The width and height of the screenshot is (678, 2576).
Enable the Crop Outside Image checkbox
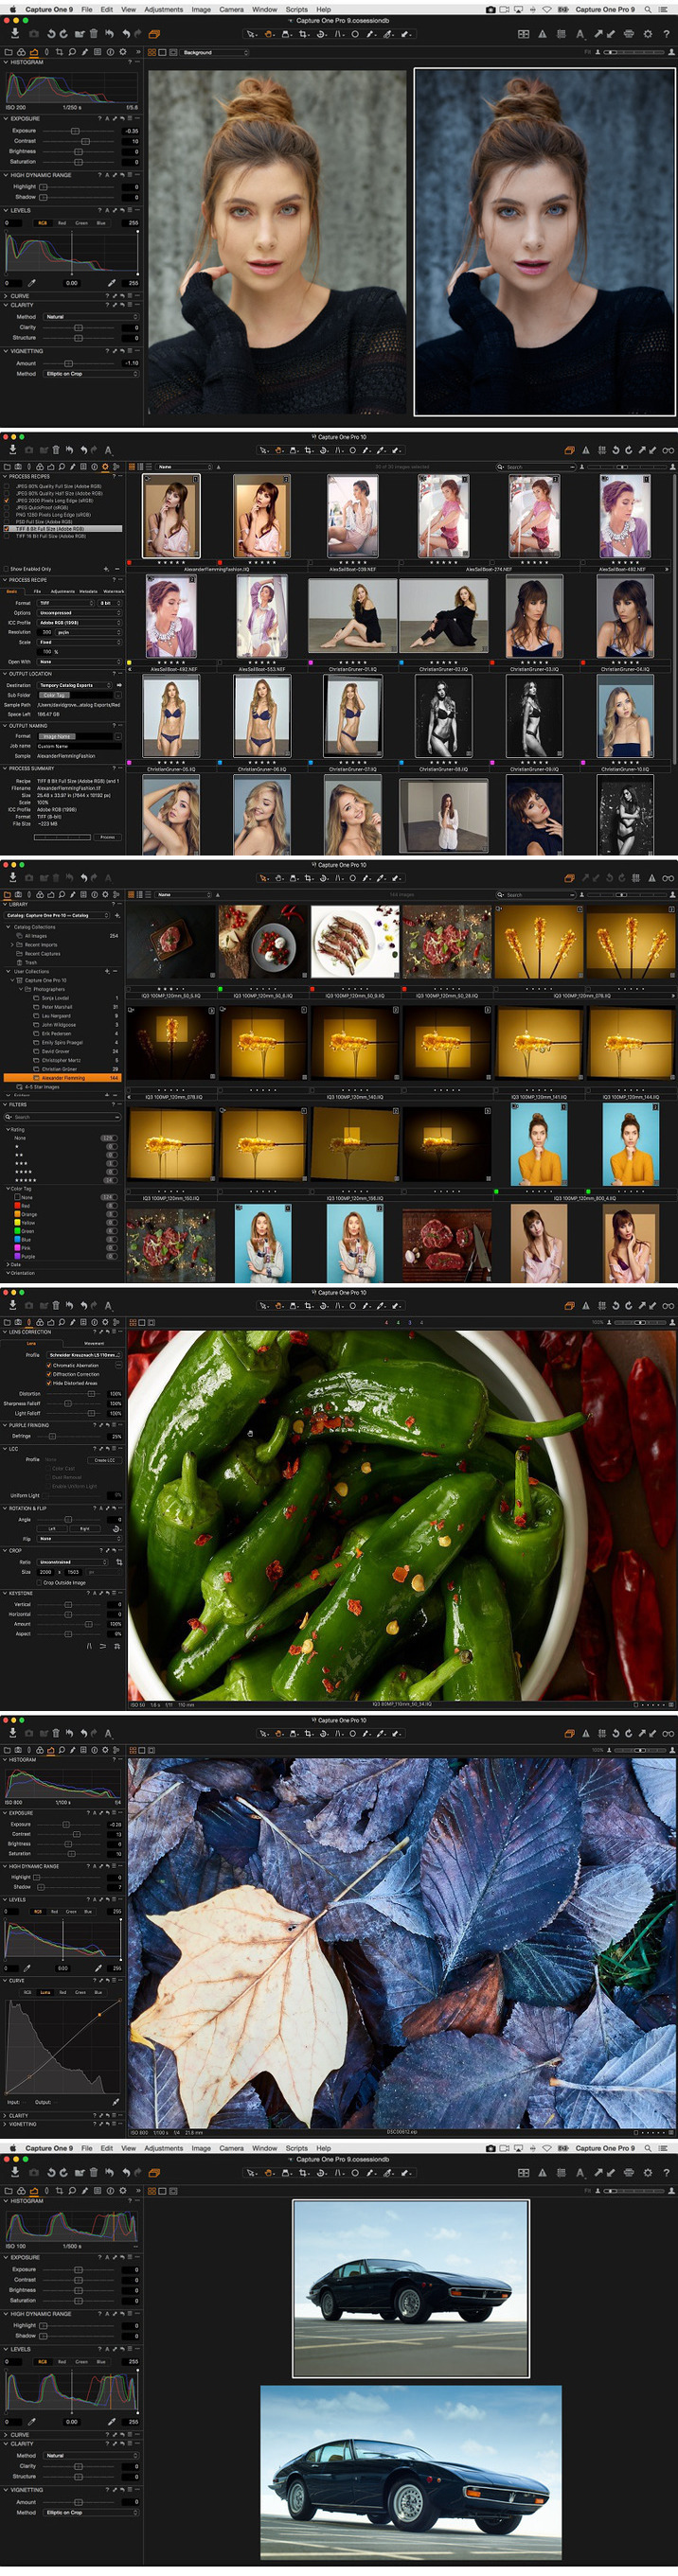(39, 1583)
